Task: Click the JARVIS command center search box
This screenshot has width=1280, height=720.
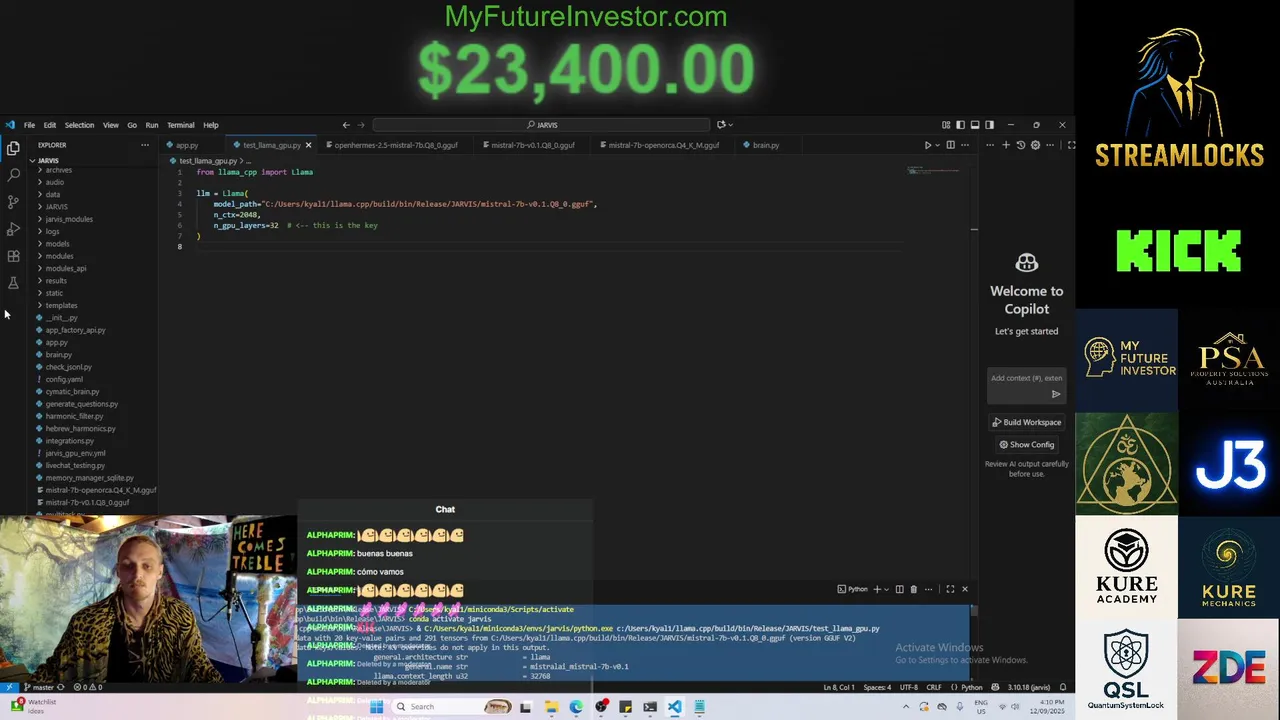Action: tap(542, 125)
